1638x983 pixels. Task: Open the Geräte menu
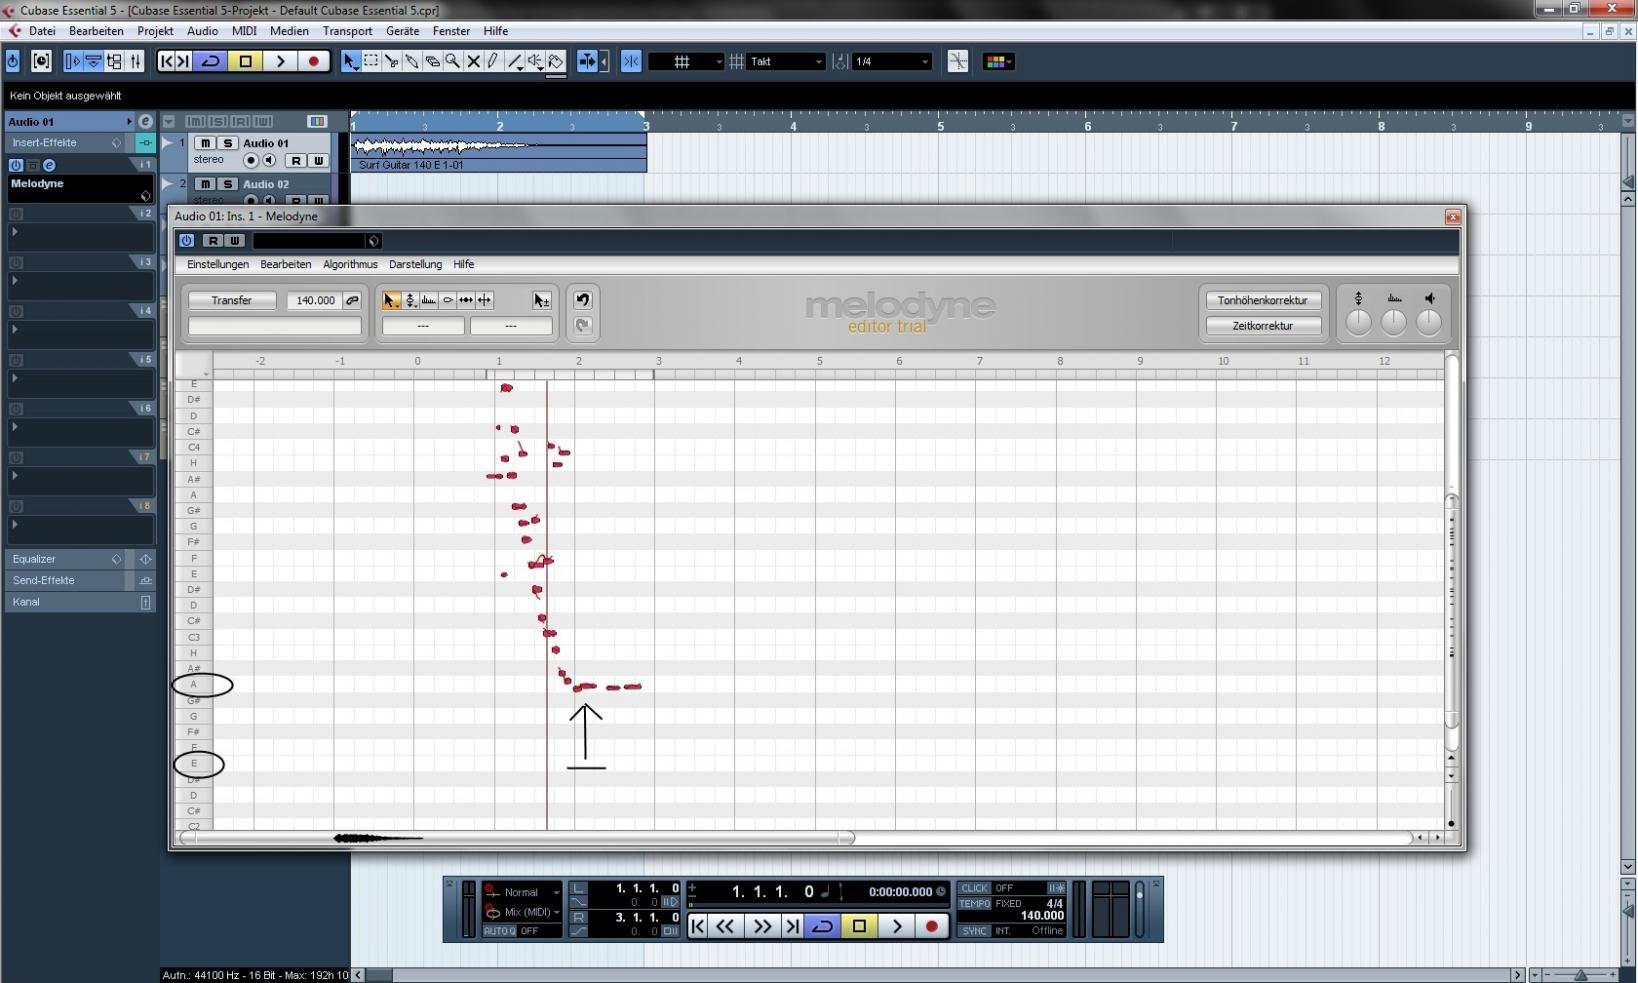click(x=402, y=31)
